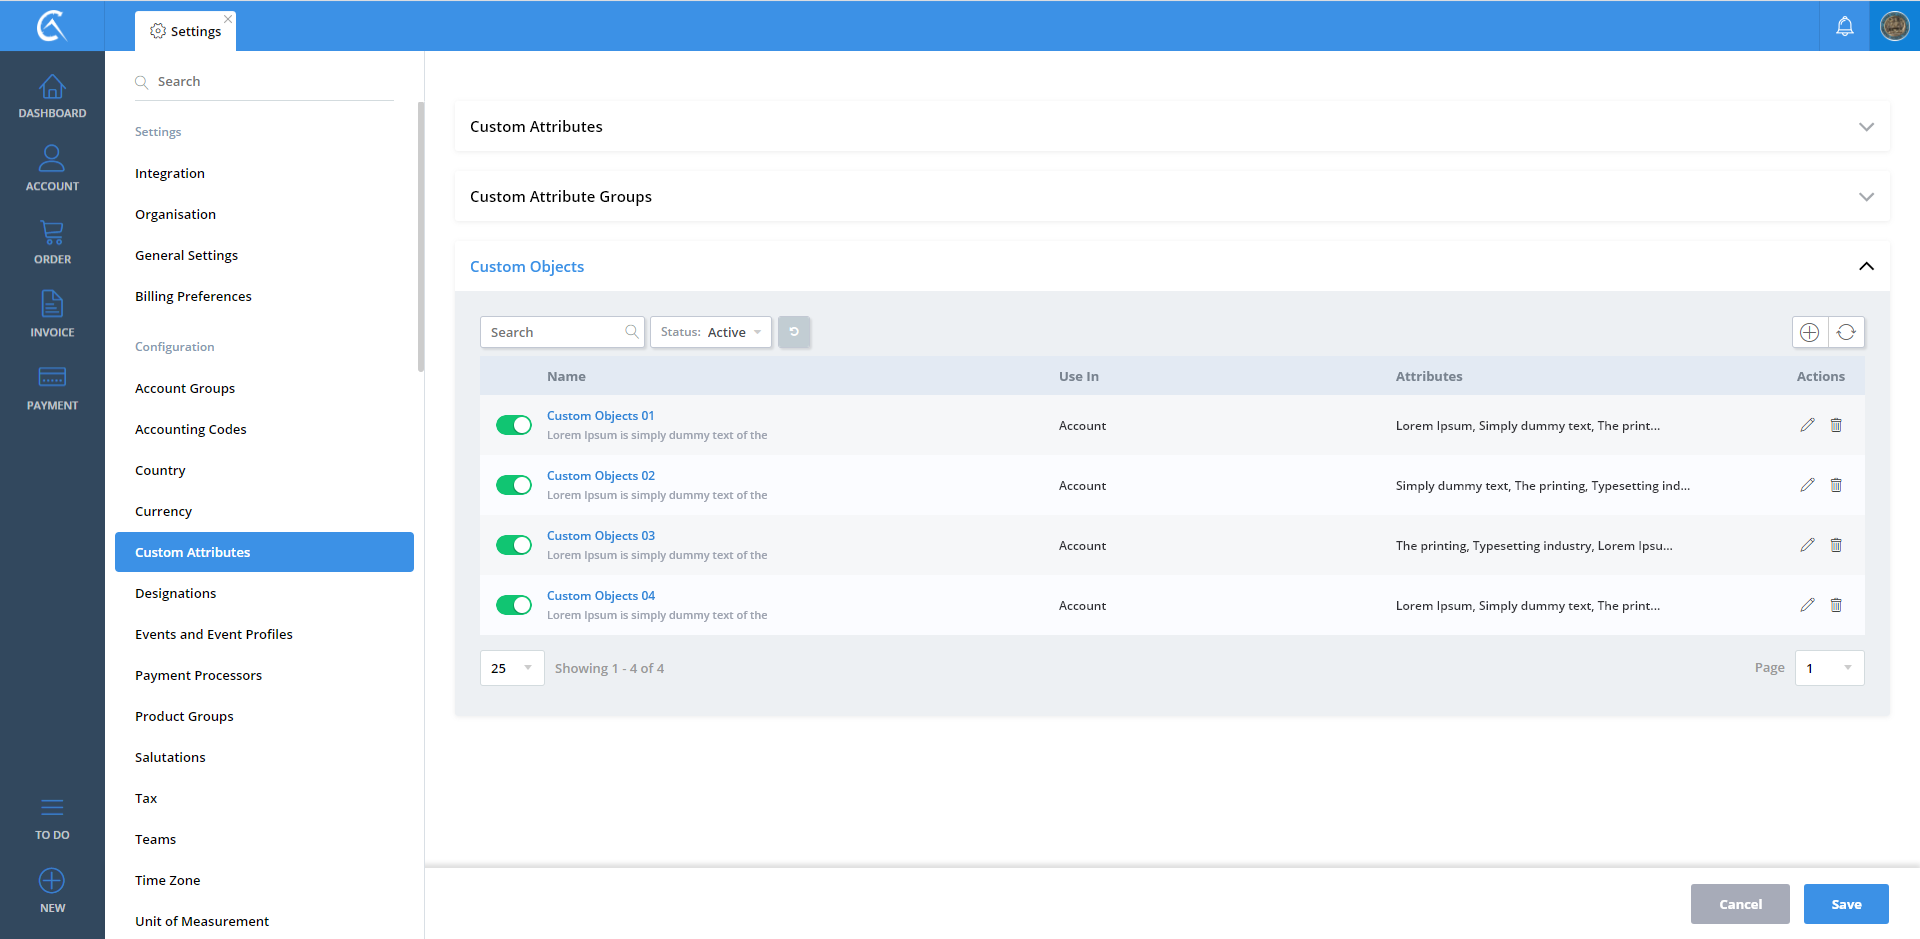1920x939 pixels.
Task: Open the Payment section in sidebar
Action: pyautogui.click(x=52, y=387)
